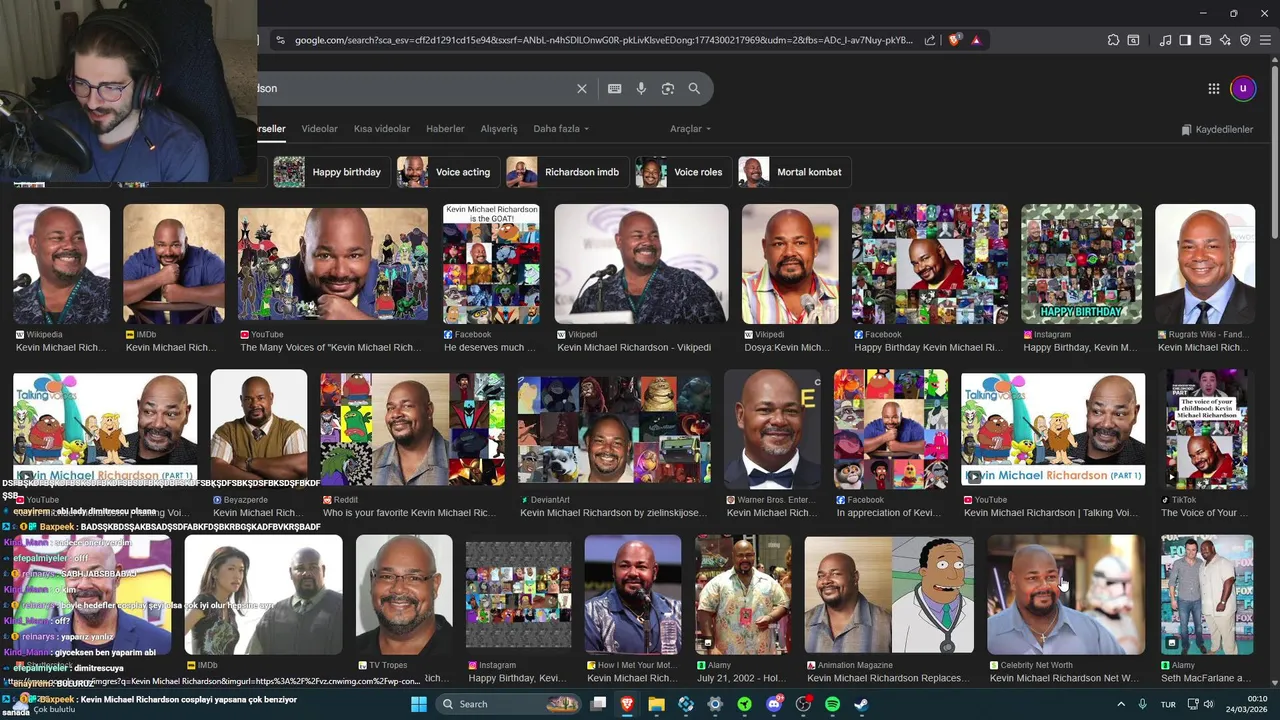Screen dimensions: 1280x720
Task: Open the DeviantArt collage image result
Action: 614,429
